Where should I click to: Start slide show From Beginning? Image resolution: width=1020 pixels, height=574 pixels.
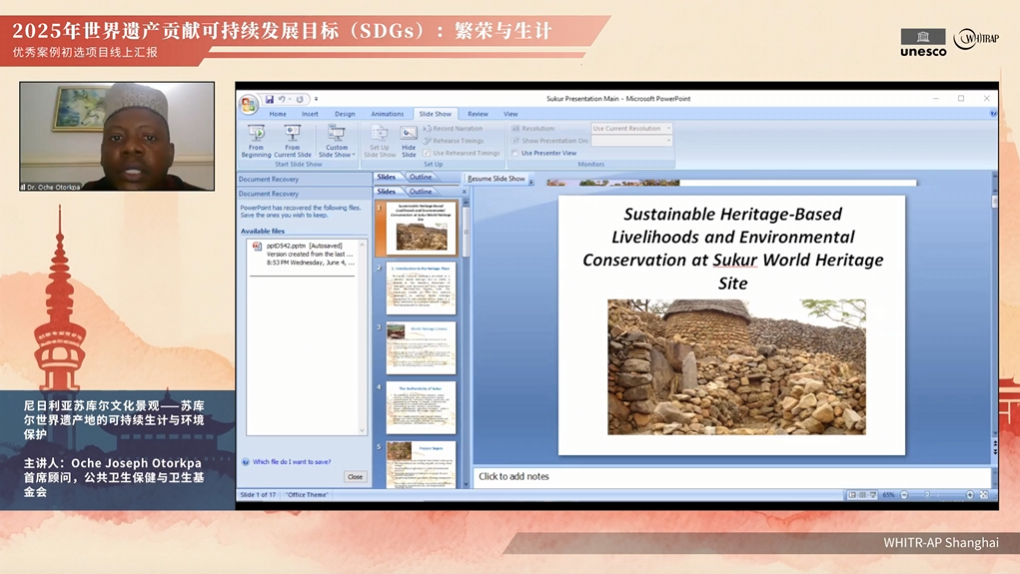click(256, 142)
